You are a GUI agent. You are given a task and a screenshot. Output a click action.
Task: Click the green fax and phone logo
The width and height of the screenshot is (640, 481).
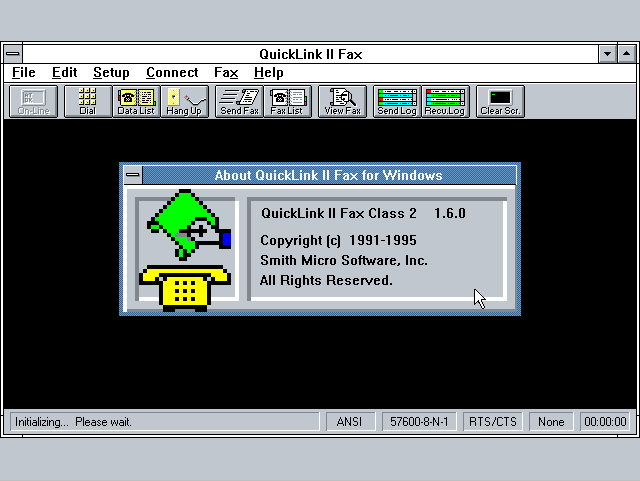(185, 250)
